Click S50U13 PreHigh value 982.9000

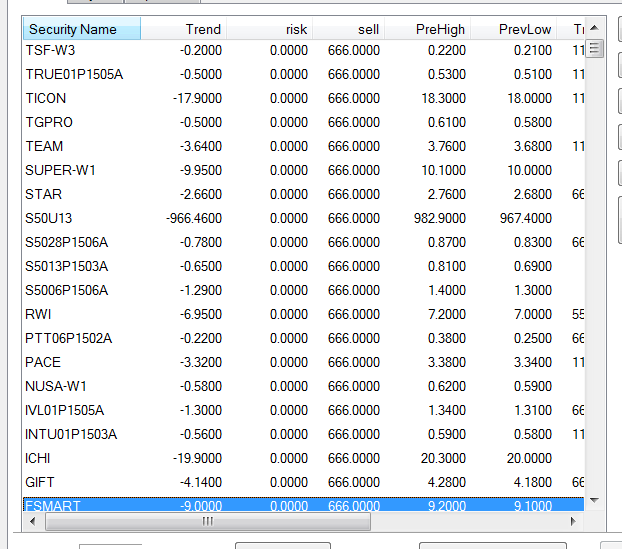440,218
